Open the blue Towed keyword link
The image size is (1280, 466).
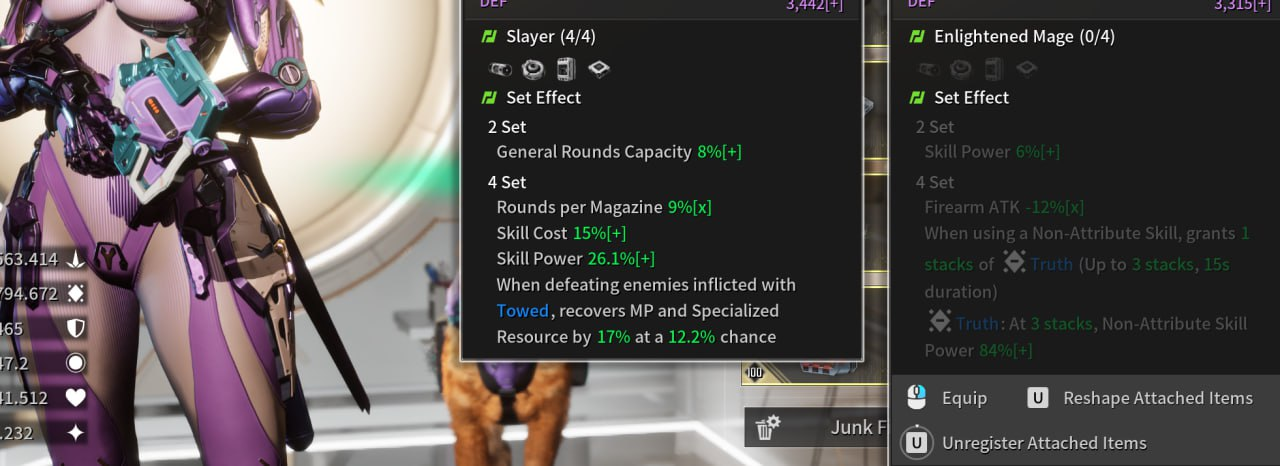[x=522, y=311]
